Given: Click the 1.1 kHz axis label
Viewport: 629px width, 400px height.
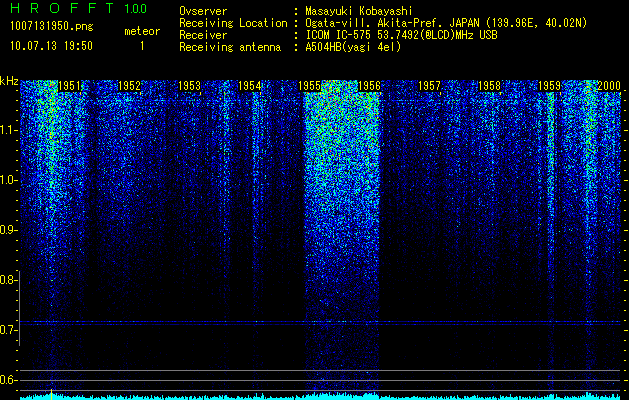Looking at the screenshot, I should [x=7, y=130].
